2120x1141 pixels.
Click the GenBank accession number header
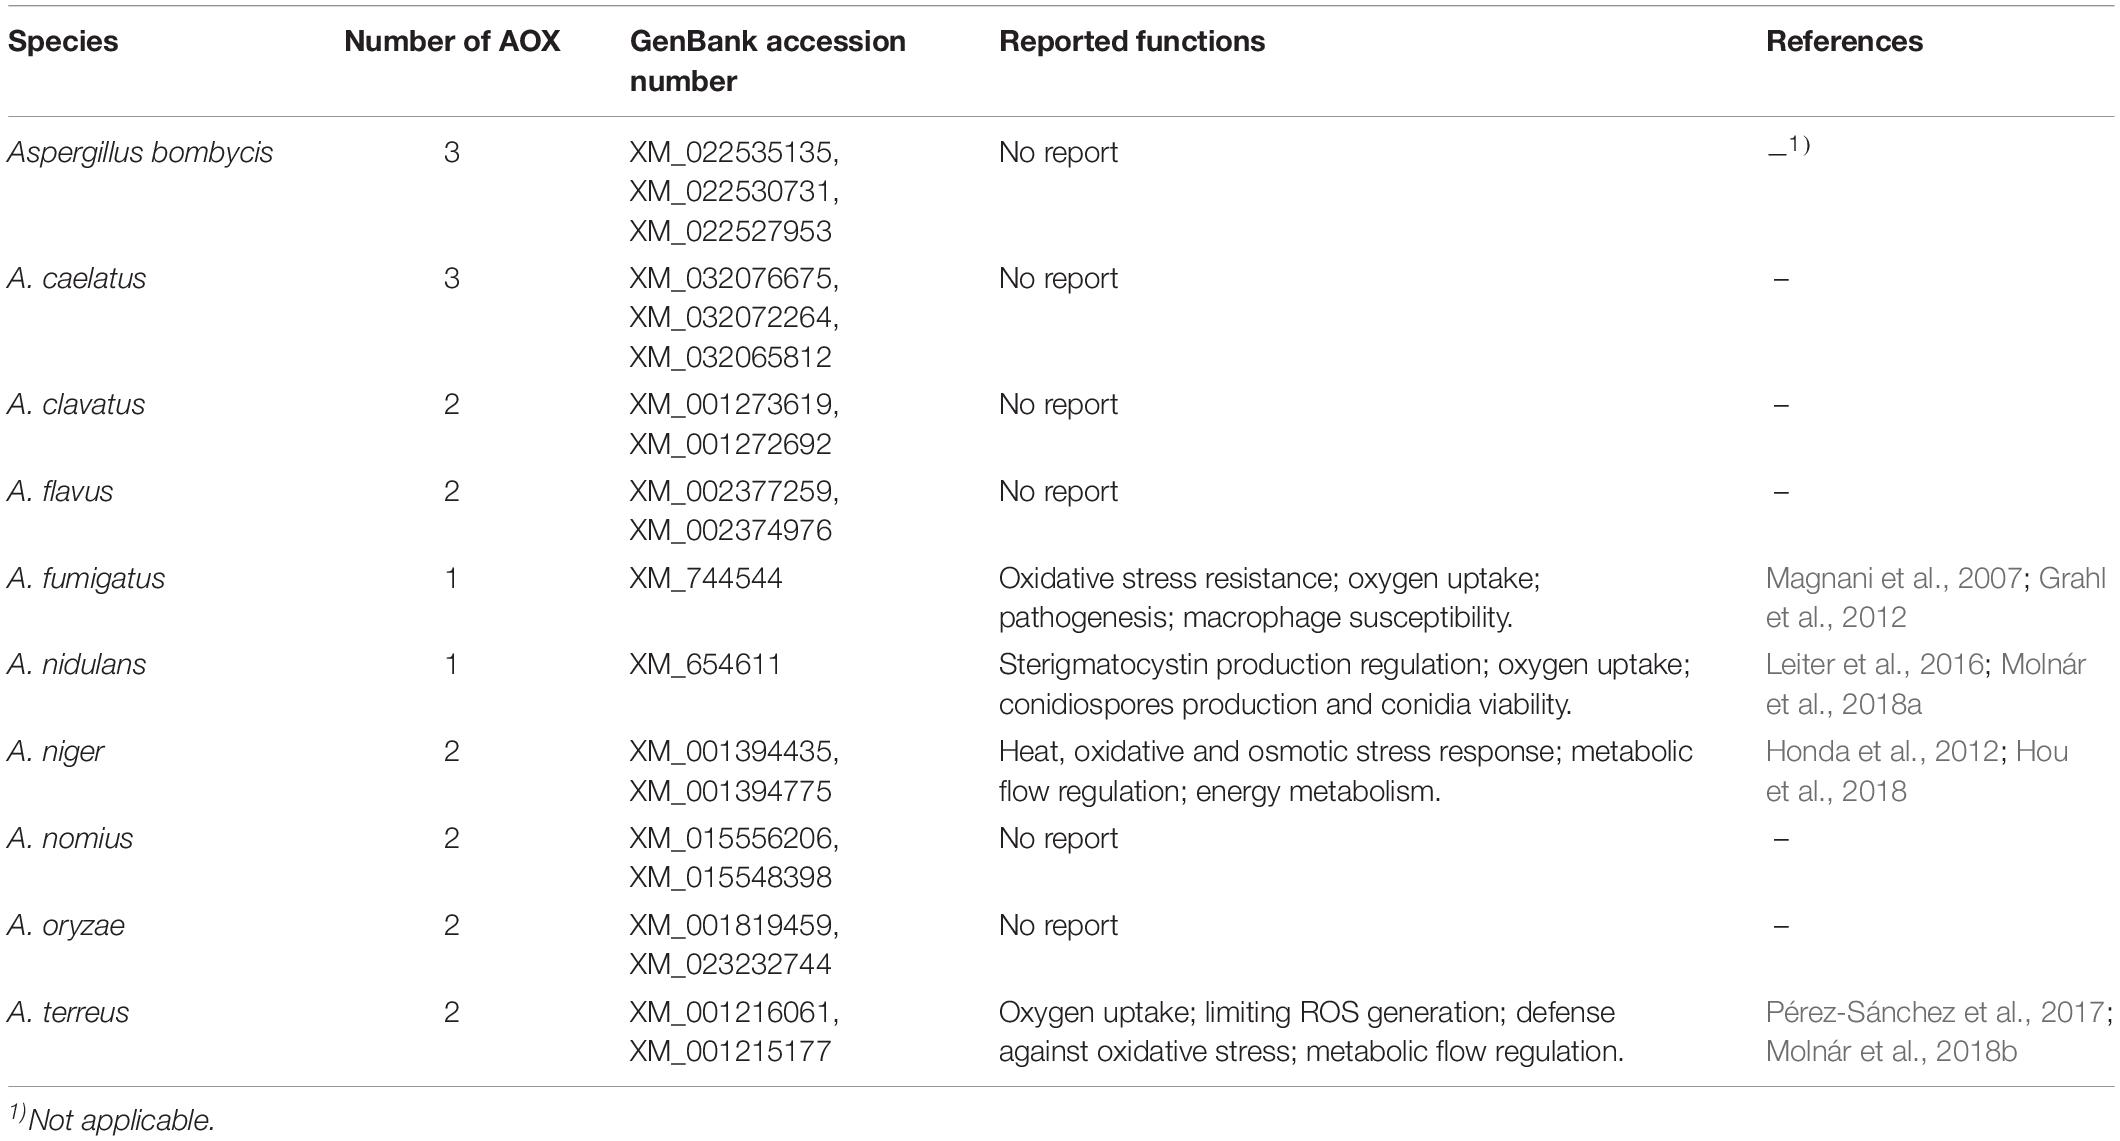(767, 61)
